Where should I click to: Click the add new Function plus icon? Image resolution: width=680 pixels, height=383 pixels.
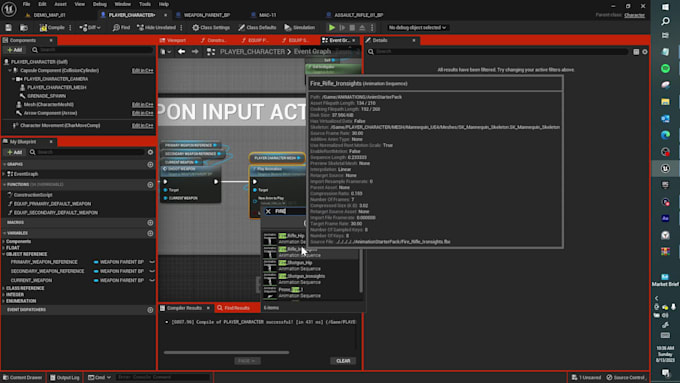click(x=150, y=185)
